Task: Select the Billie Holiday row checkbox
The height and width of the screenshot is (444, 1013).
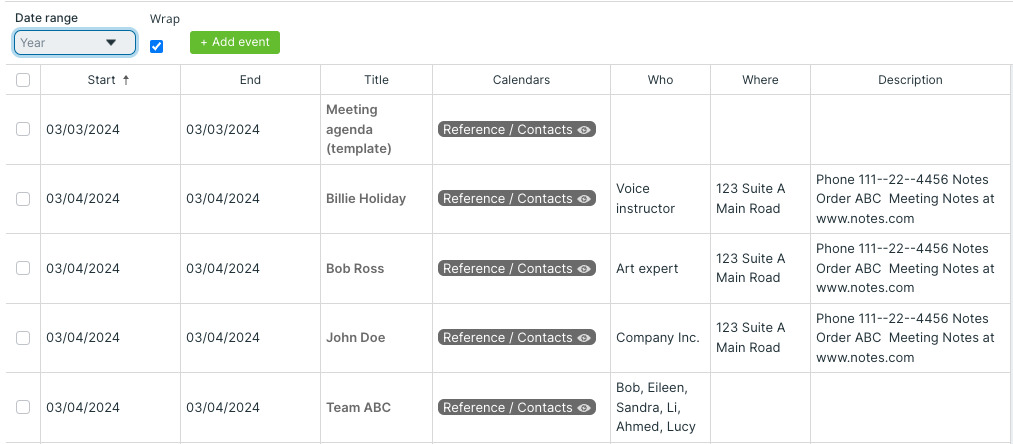Action: (23, 199)
